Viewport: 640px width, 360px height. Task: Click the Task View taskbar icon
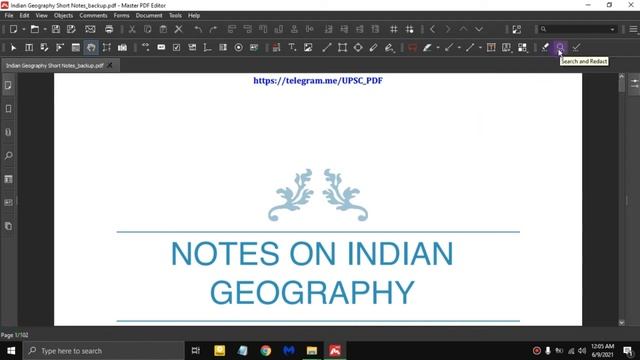(196, 351)
